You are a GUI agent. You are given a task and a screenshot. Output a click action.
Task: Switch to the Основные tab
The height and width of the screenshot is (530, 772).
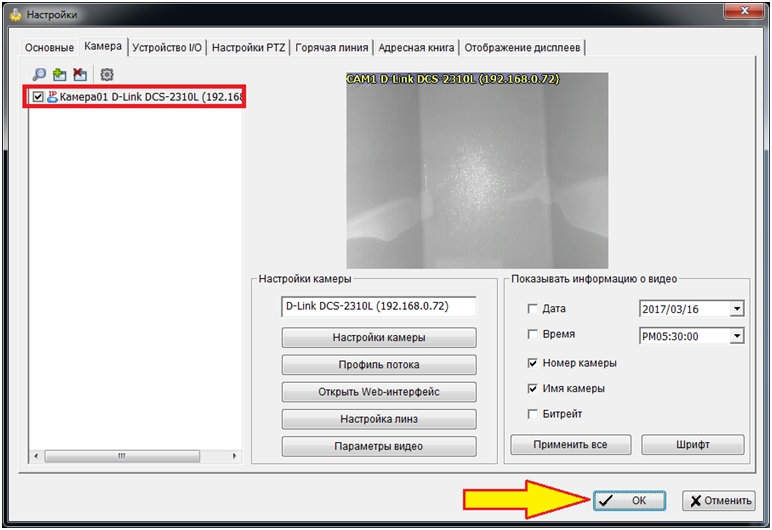tap(49, 47)
